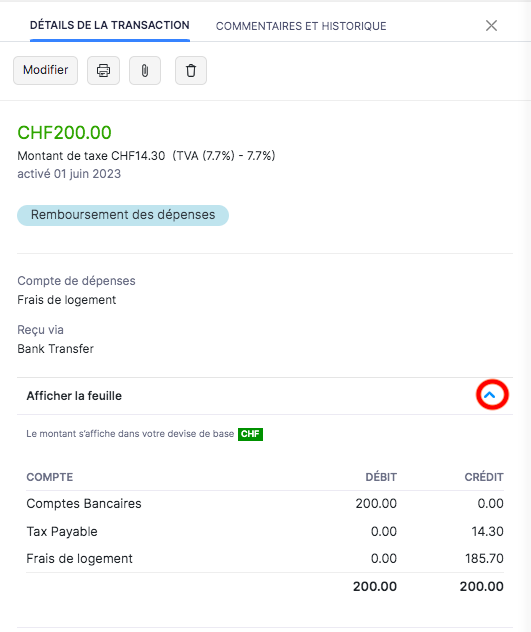Click the Compte column header
531x632 pixels.
[x=50, y=477]
